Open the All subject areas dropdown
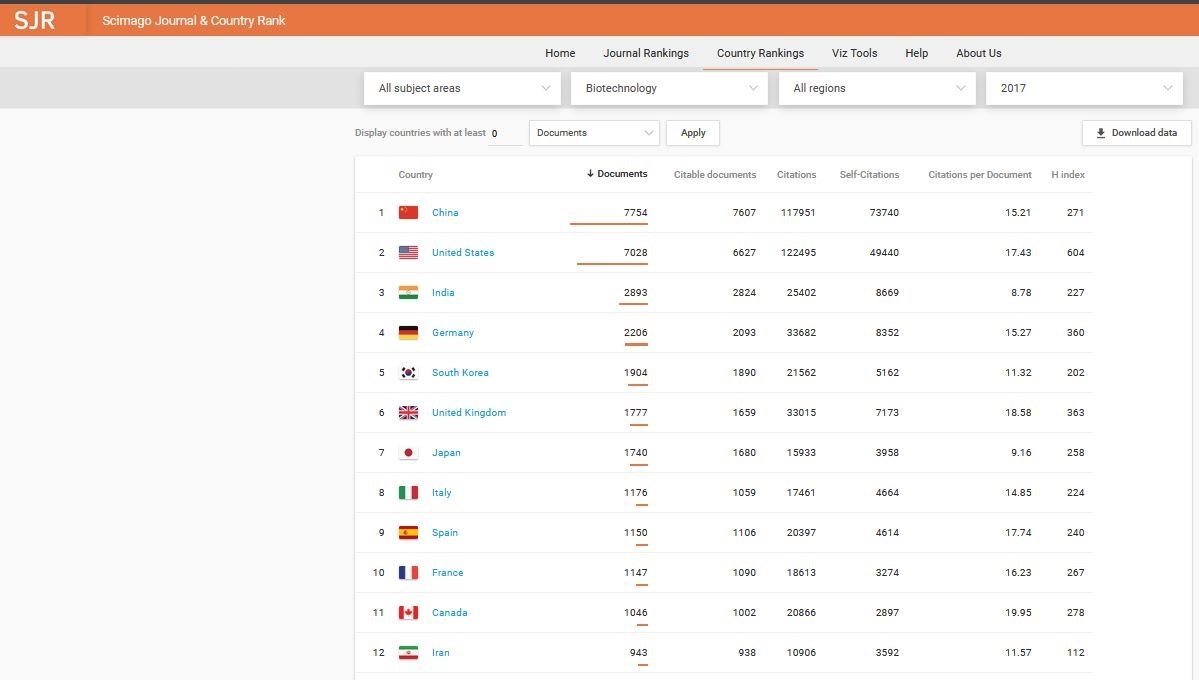 [463, 88]
